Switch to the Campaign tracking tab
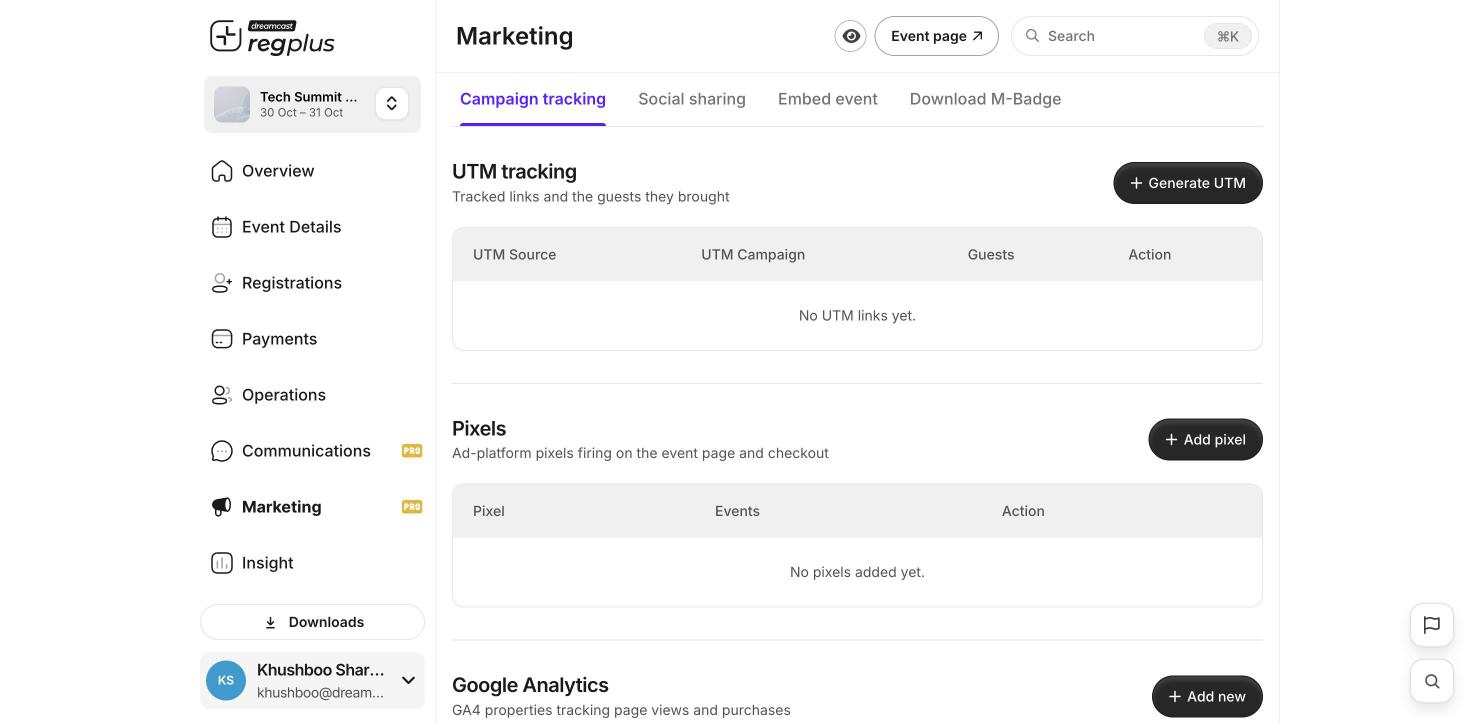This screenshot has height=723, width=1470. [x=533, y=99]
